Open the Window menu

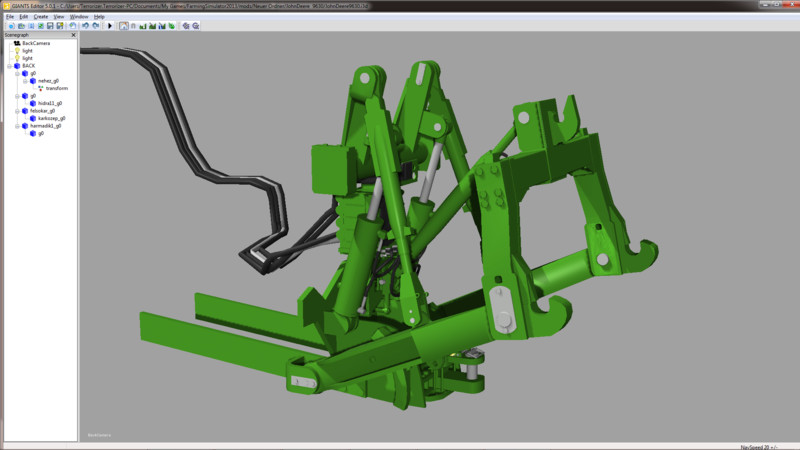[79, 17]
